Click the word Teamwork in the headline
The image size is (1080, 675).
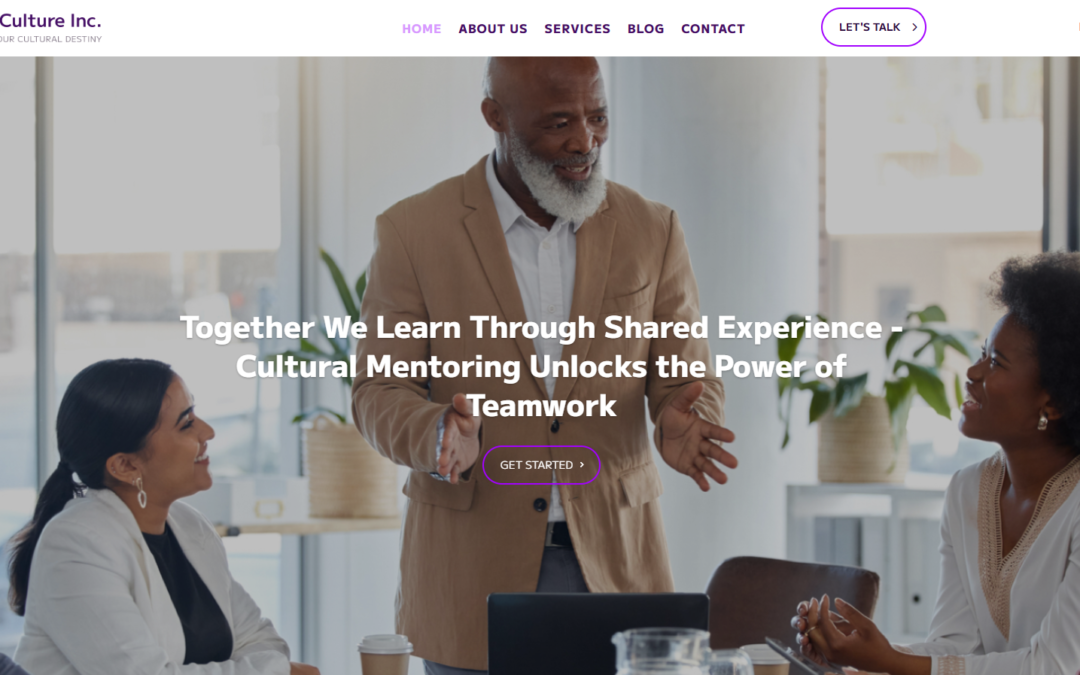541,406
